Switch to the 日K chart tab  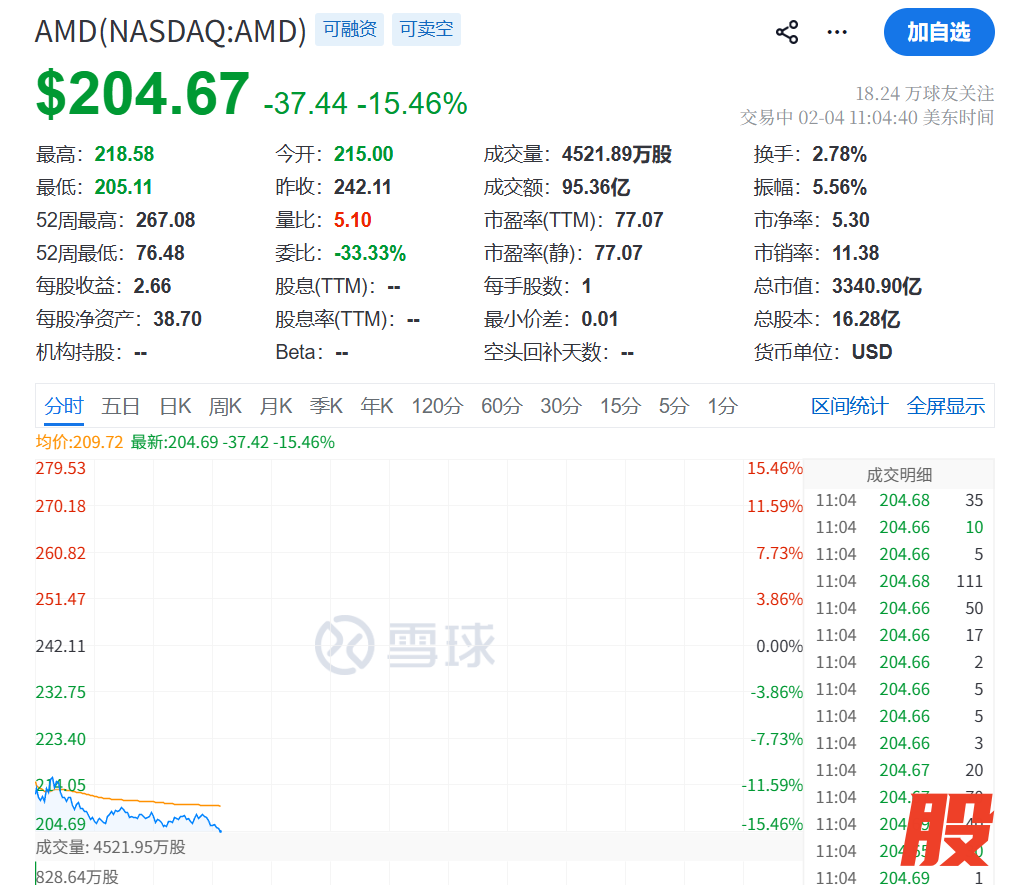click(x=175, y=406)
